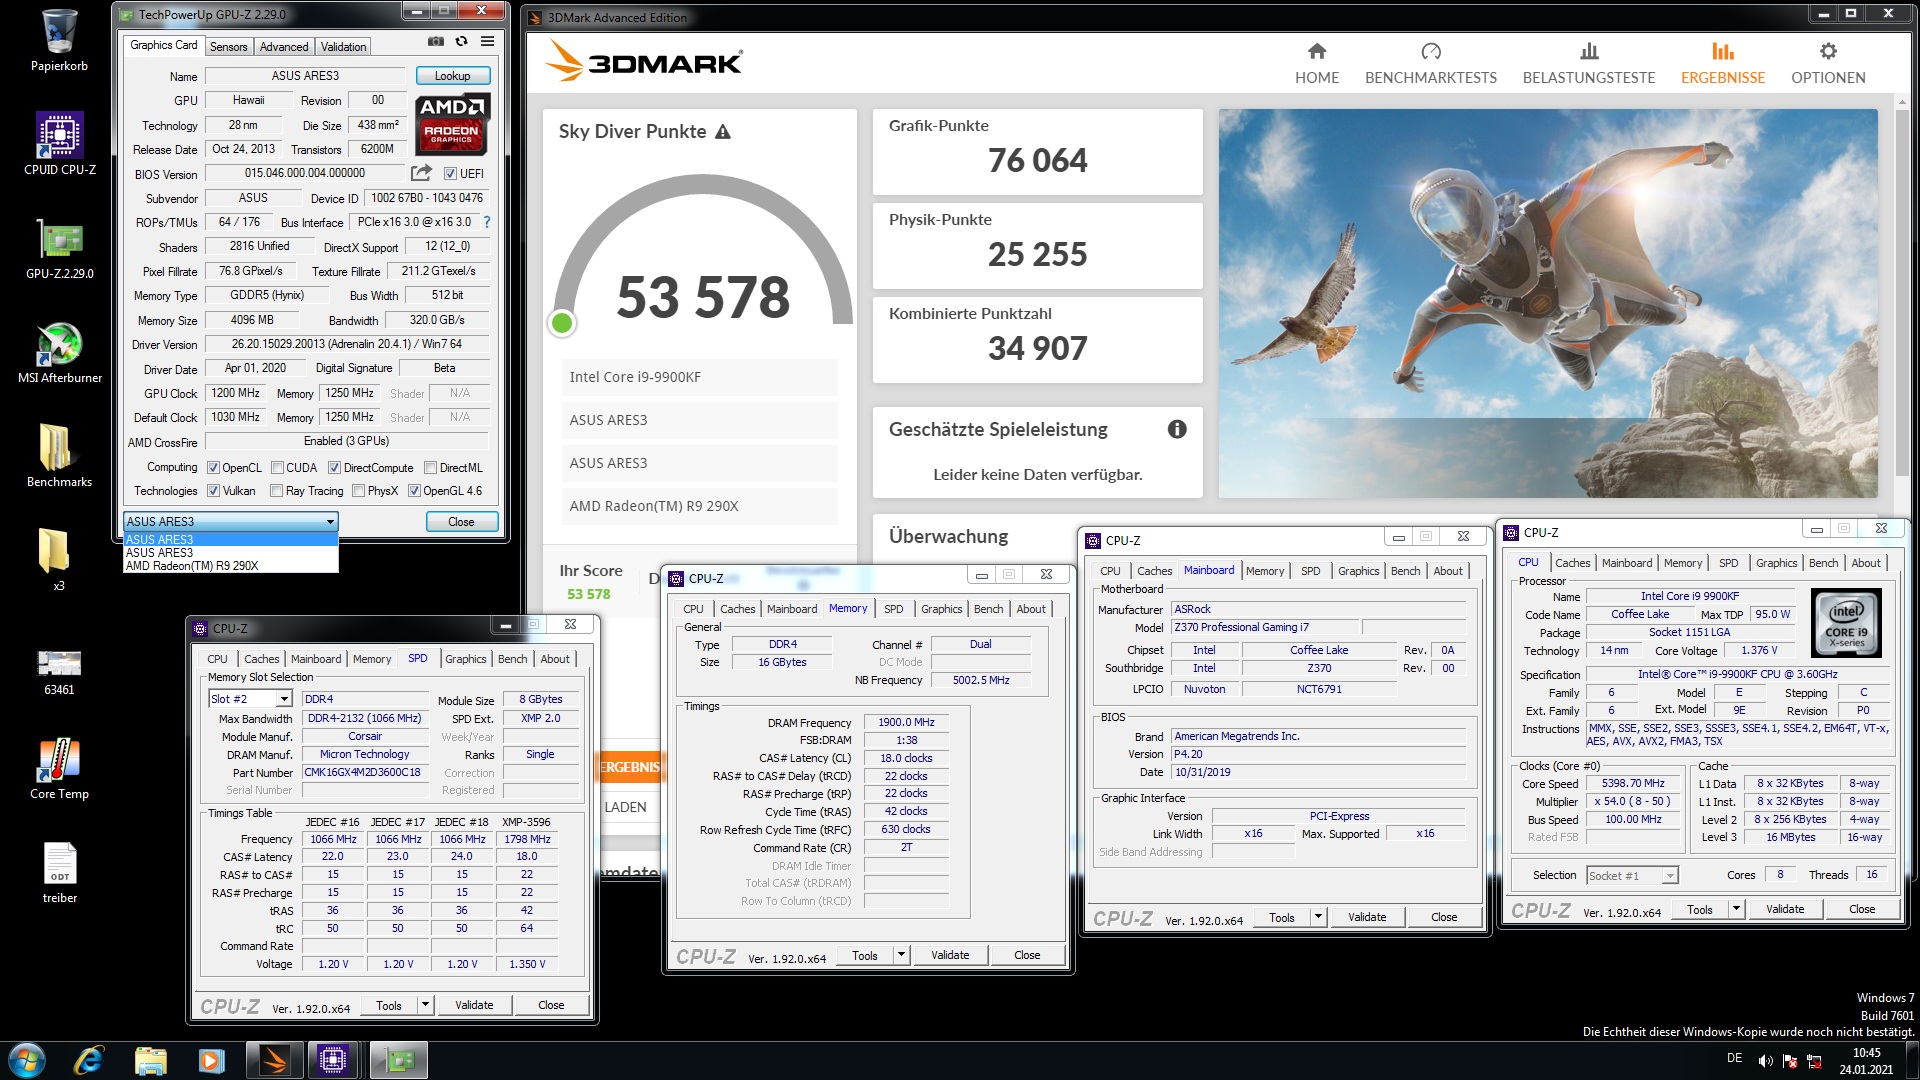
Task: Switch to the GPU-Z Sensors tab
Action: 228,47
